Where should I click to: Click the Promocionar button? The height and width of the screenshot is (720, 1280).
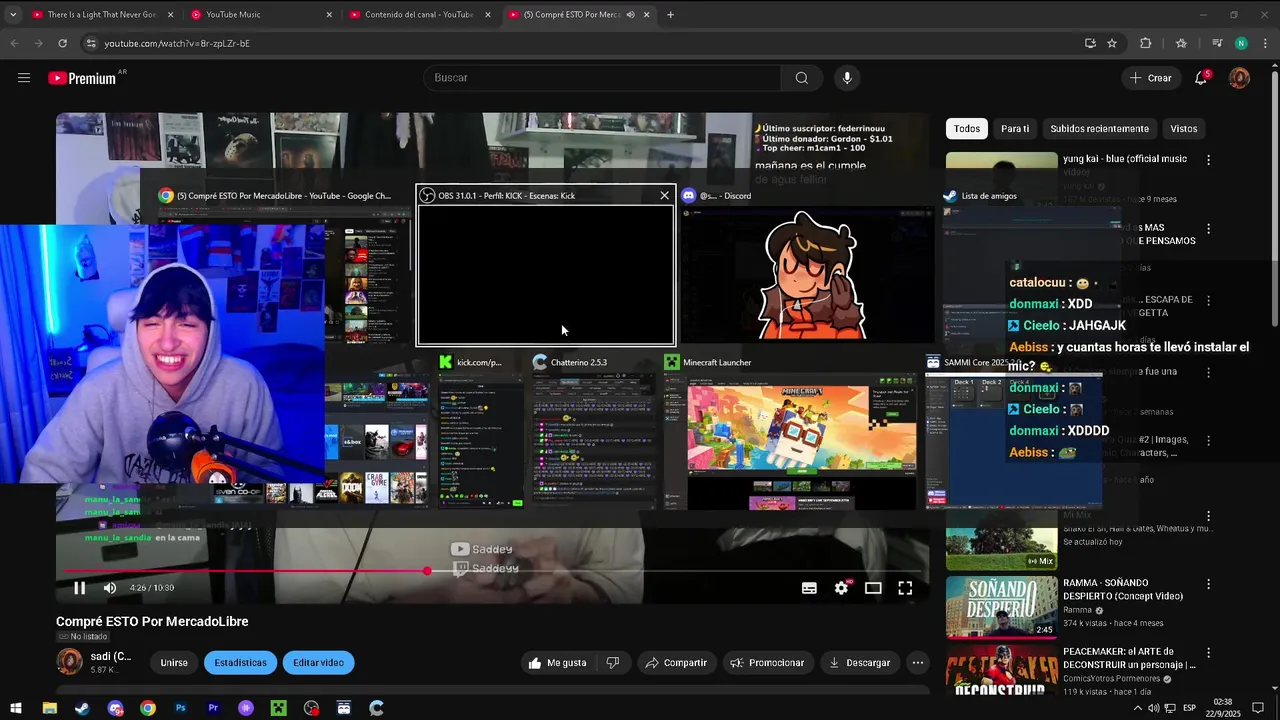[767, 662]
